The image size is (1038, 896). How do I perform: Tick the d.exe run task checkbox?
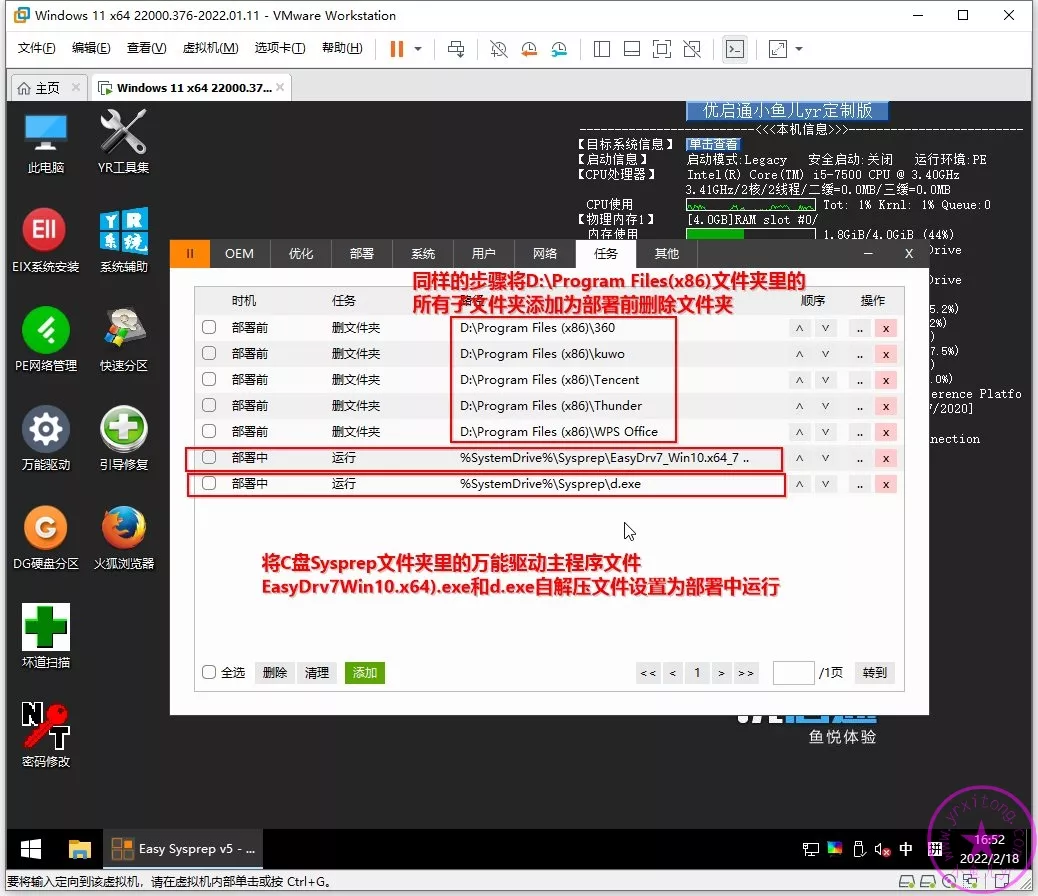point(209,484)
